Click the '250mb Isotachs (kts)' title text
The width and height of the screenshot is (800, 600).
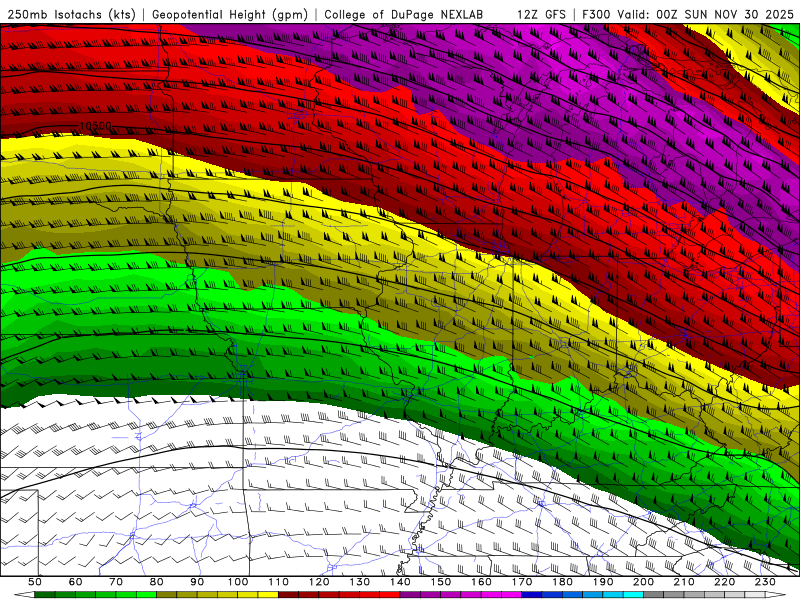click(72, 14)
